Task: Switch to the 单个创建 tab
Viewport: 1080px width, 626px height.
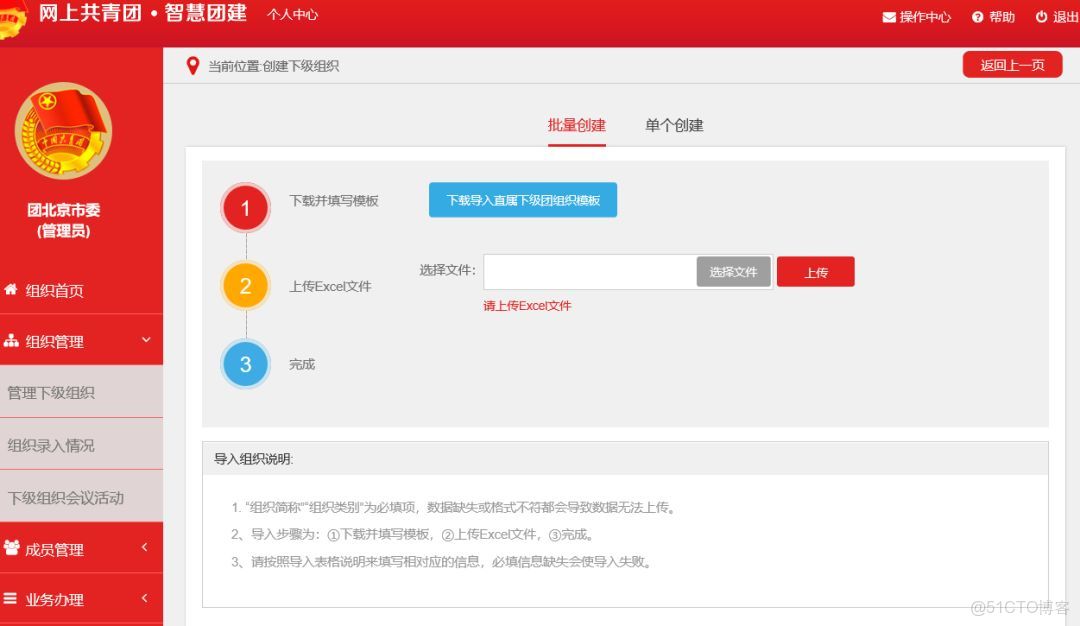Action: coord(674,125)
